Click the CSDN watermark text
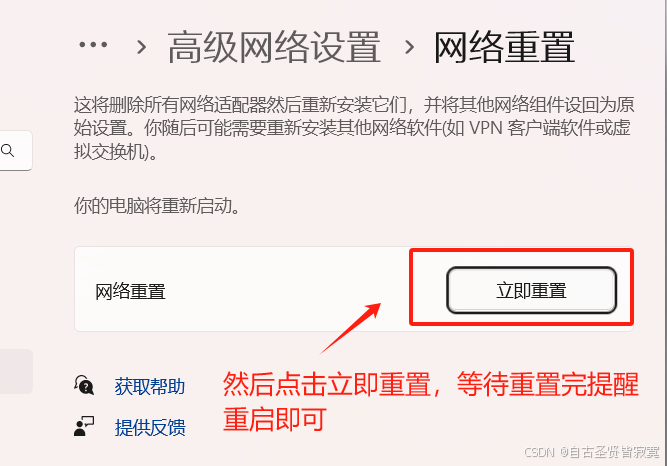This screenshot has width=667, height=466. tap(592, 452)
